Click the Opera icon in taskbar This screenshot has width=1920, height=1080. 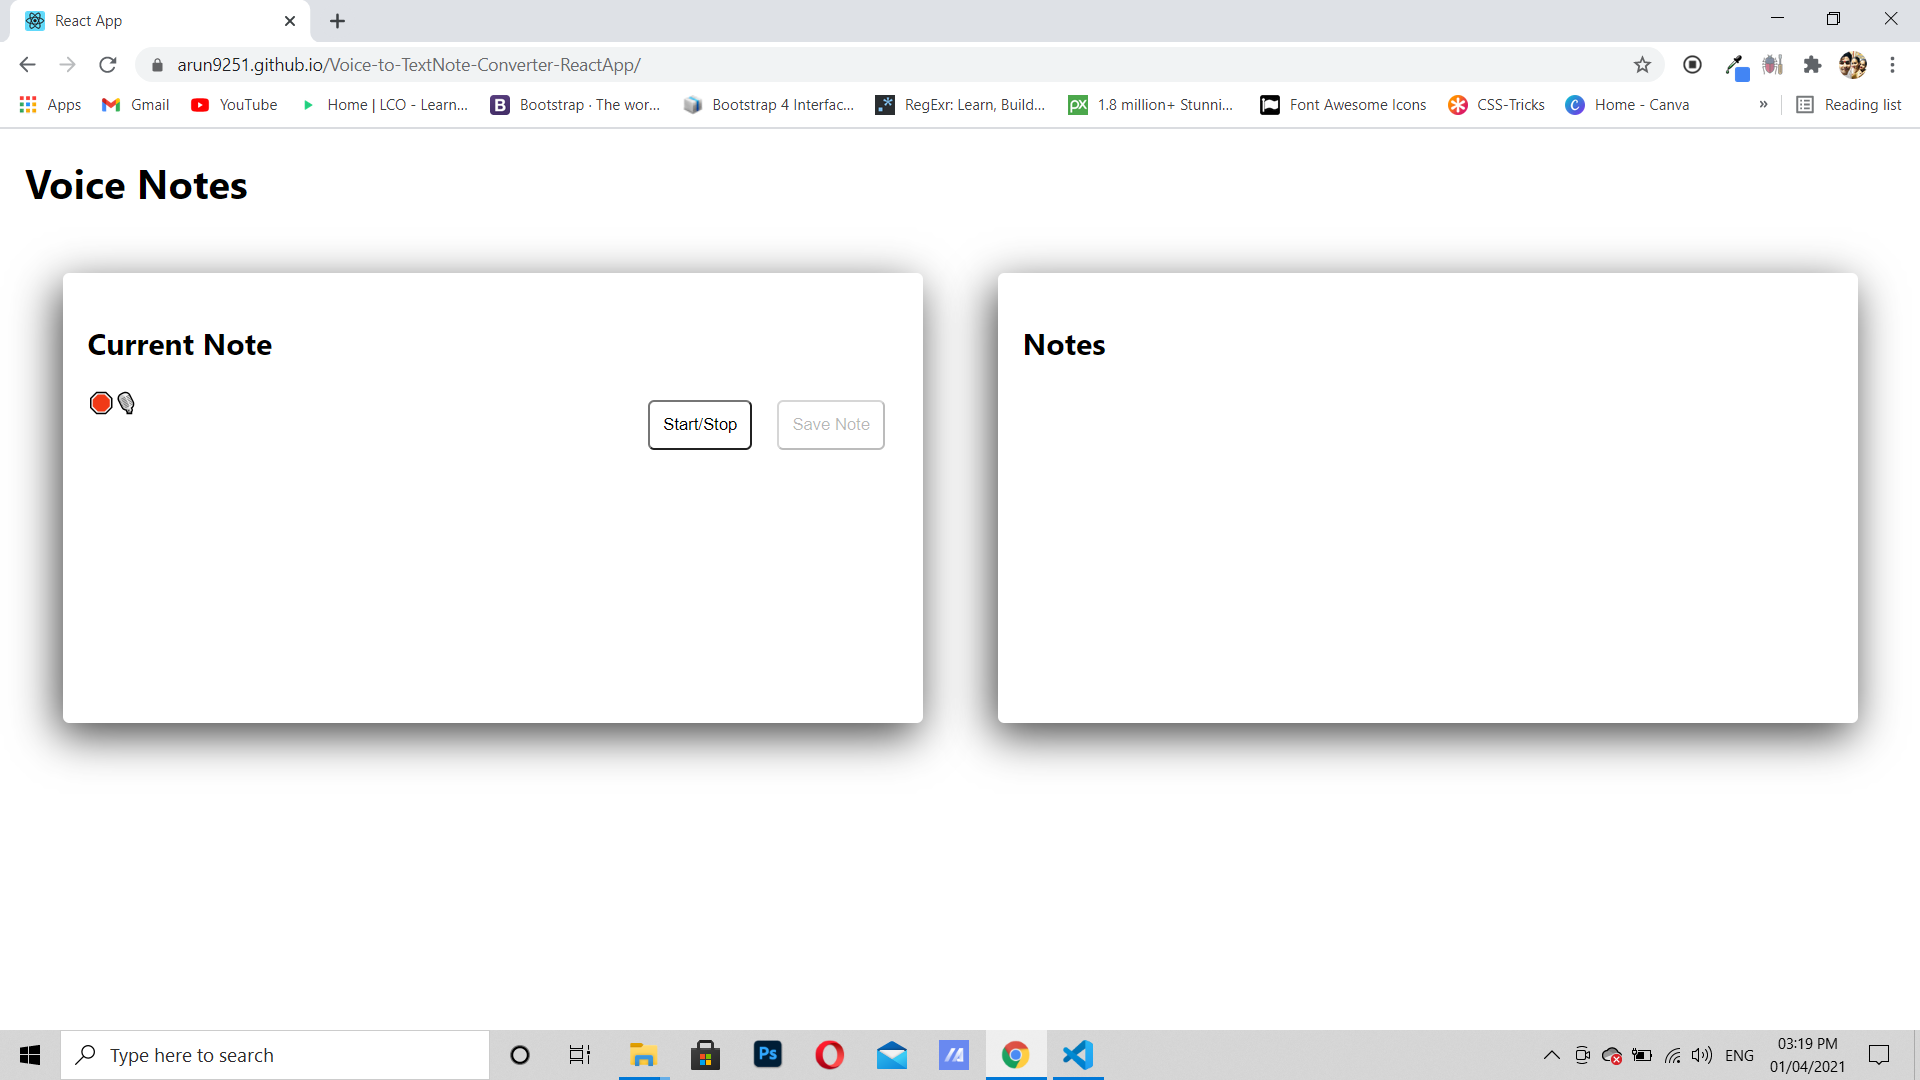click(x=829, y=1055)
